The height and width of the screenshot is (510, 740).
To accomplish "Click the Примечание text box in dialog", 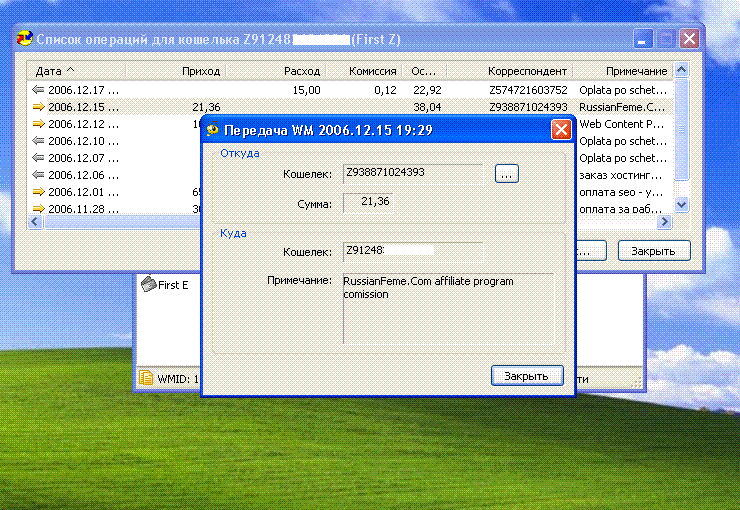I will (447, 308).
